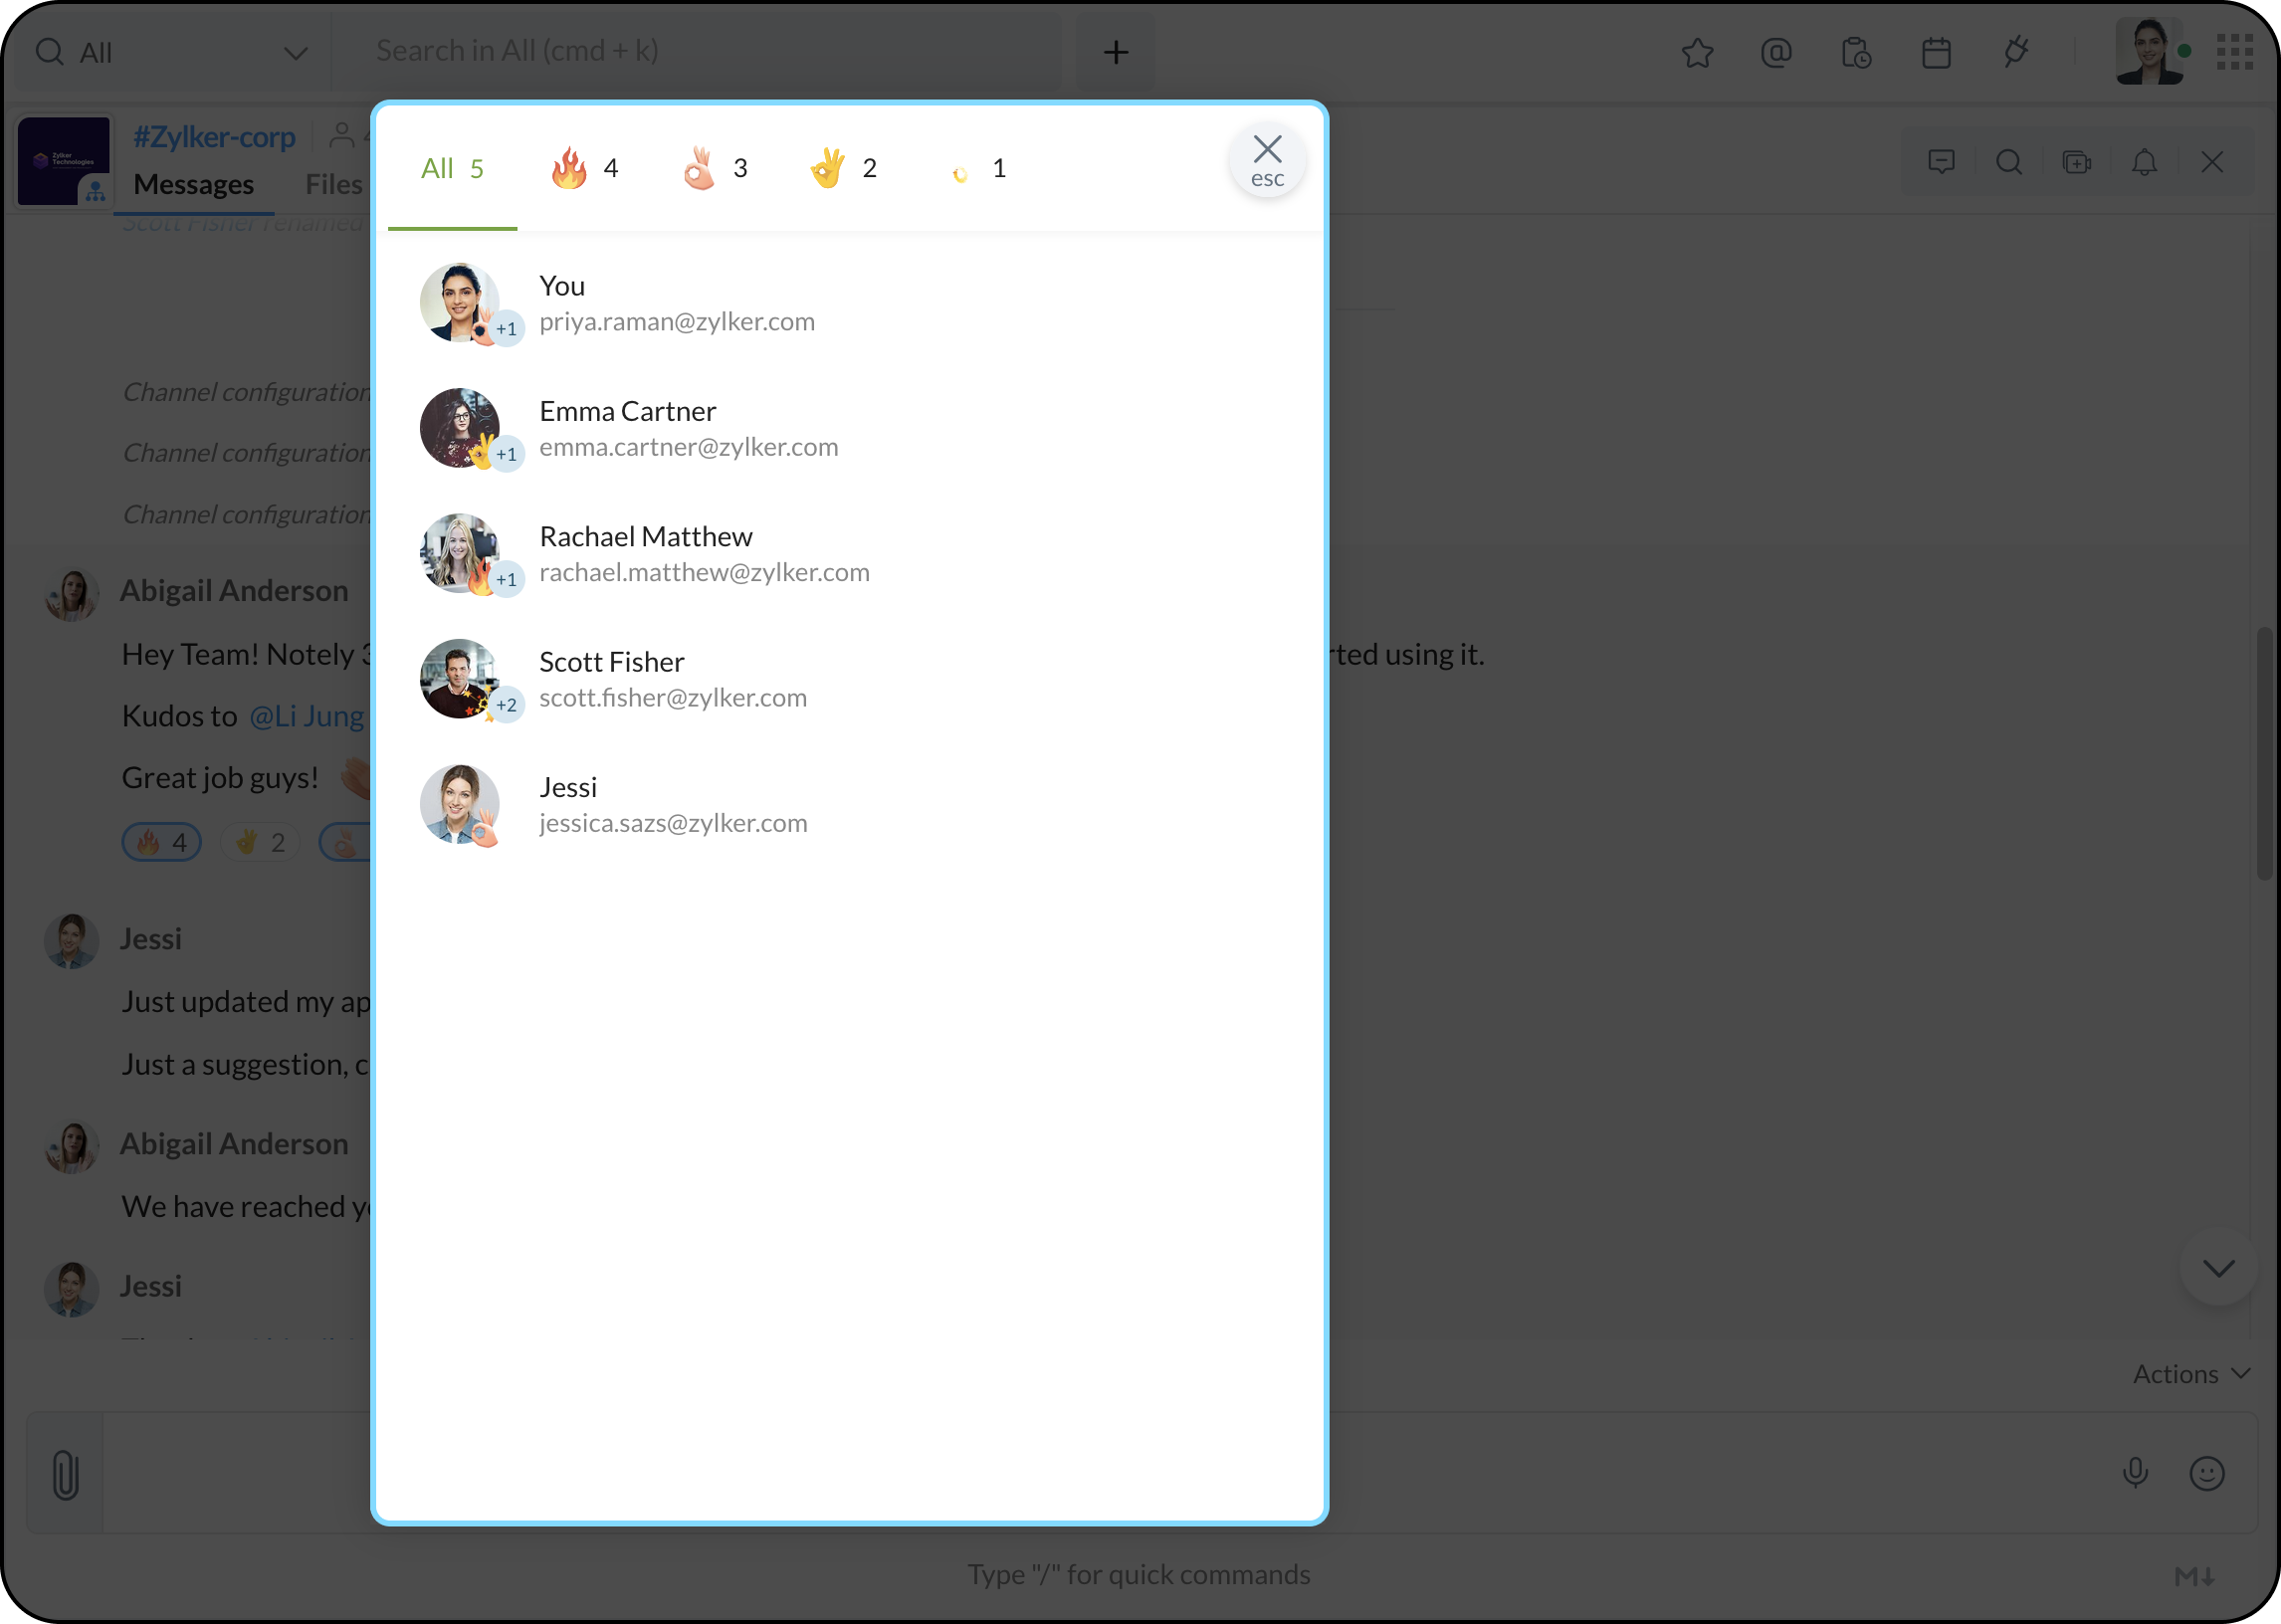Open the mentions @ icon
This screenshot has height=1624, width=2281.
[1776, 52]
